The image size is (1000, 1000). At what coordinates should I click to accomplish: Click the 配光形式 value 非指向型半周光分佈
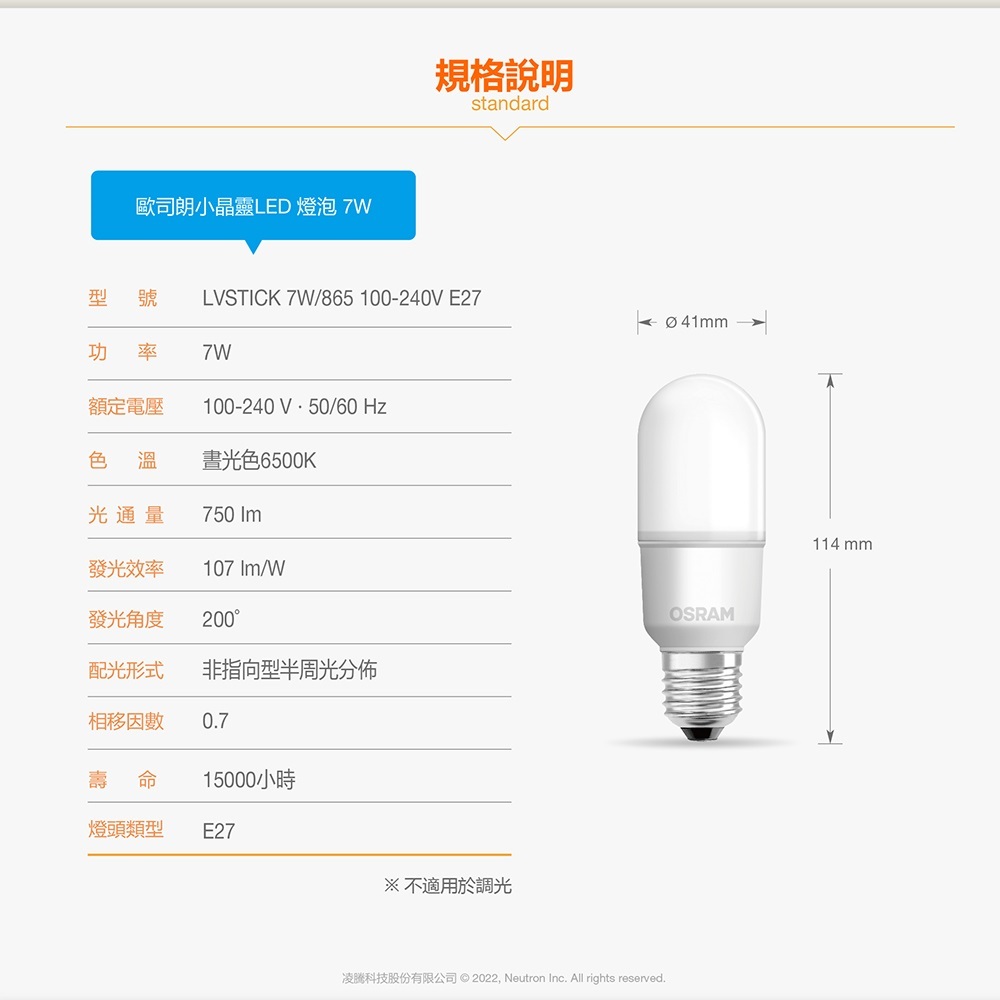click(290, 670)
